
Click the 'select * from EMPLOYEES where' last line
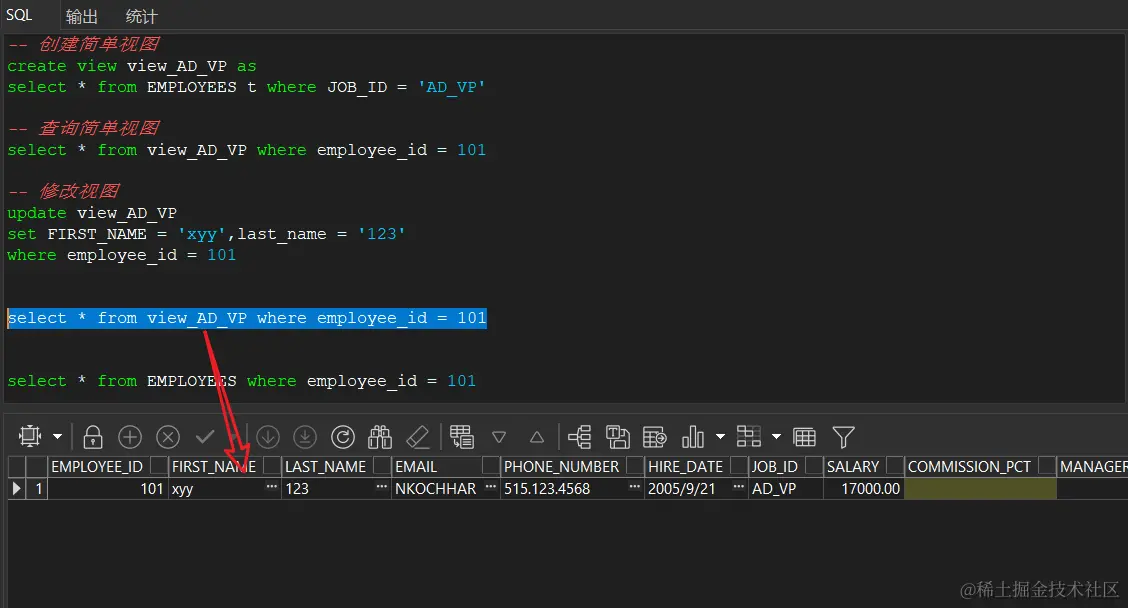coord(242,381)
